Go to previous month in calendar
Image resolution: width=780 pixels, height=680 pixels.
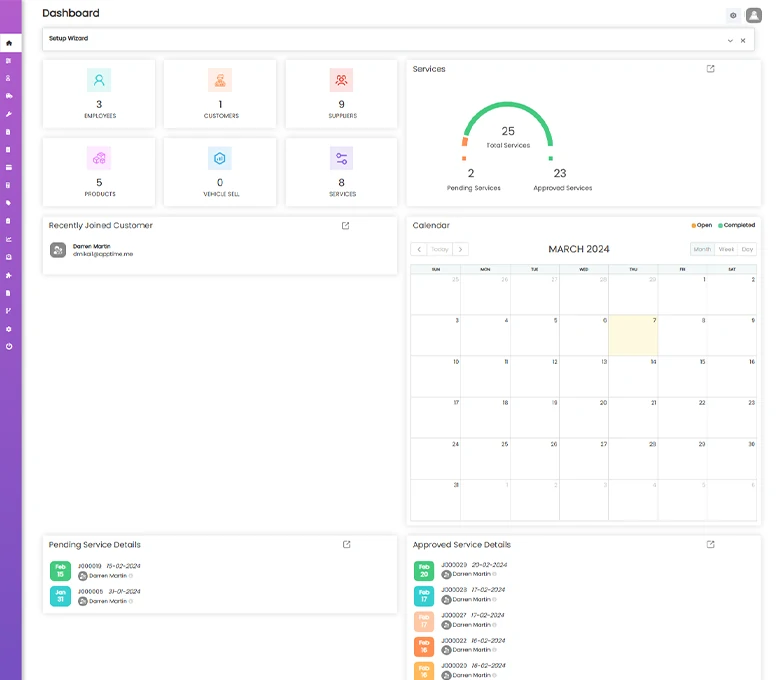(419, 249)
